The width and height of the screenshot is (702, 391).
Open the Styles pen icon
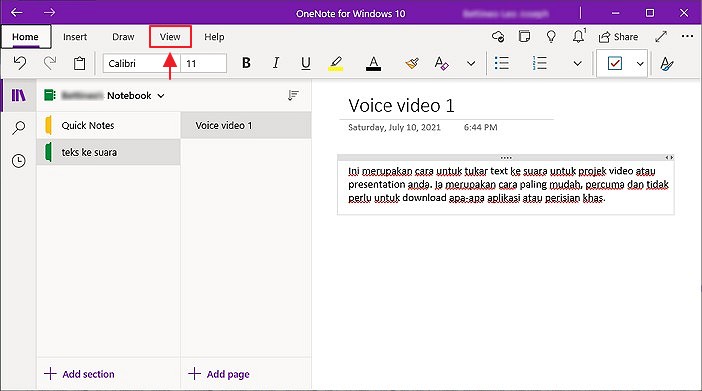(x=667, y=63)
